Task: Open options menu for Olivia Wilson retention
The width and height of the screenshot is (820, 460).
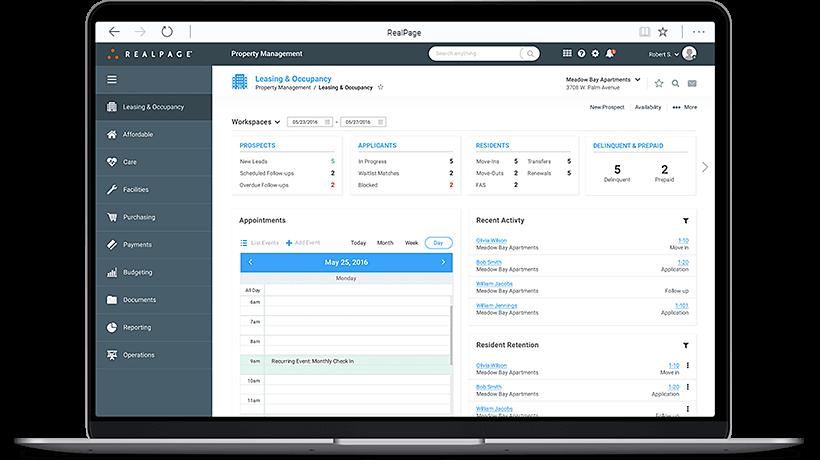Action: pyautogui.click(x=688, y=365)
